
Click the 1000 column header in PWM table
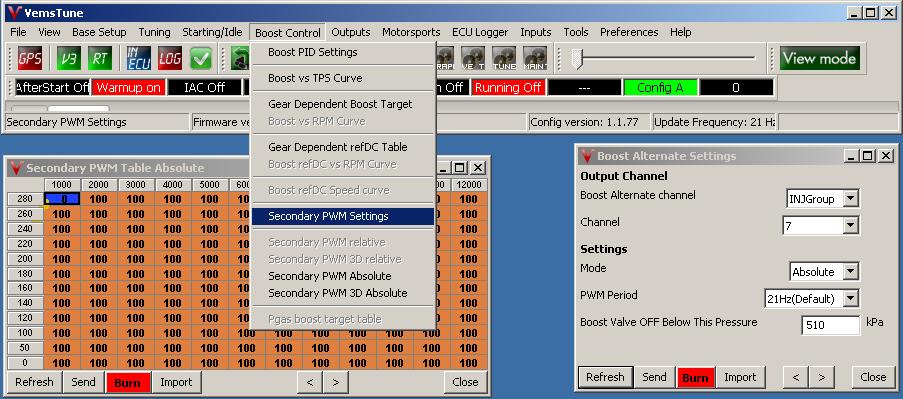click(x=62, y=184)
